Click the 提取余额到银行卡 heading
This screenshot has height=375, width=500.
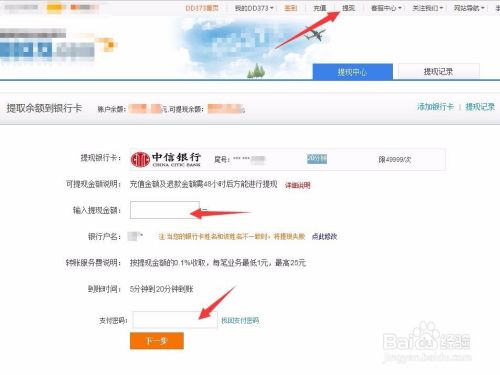(x=44, y=108)
